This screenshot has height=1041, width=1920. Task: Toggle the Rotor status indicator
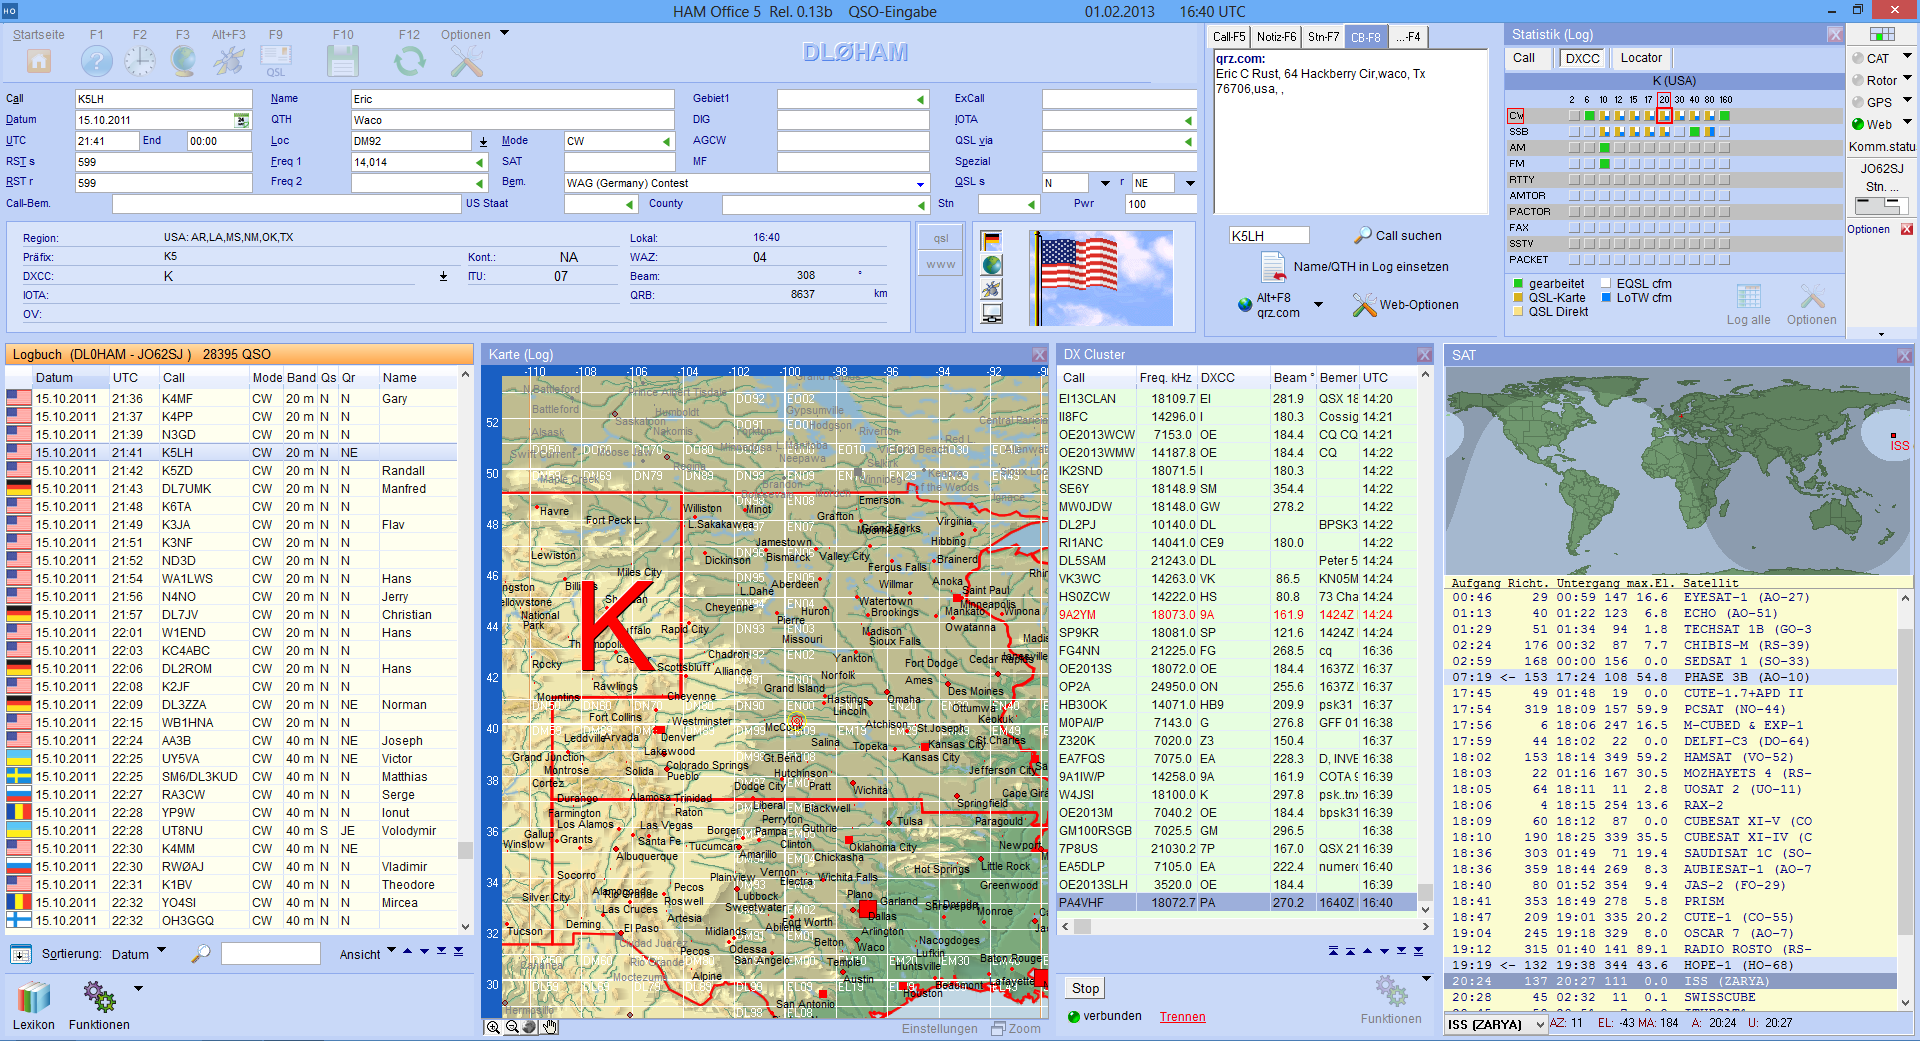(1858, 81)
